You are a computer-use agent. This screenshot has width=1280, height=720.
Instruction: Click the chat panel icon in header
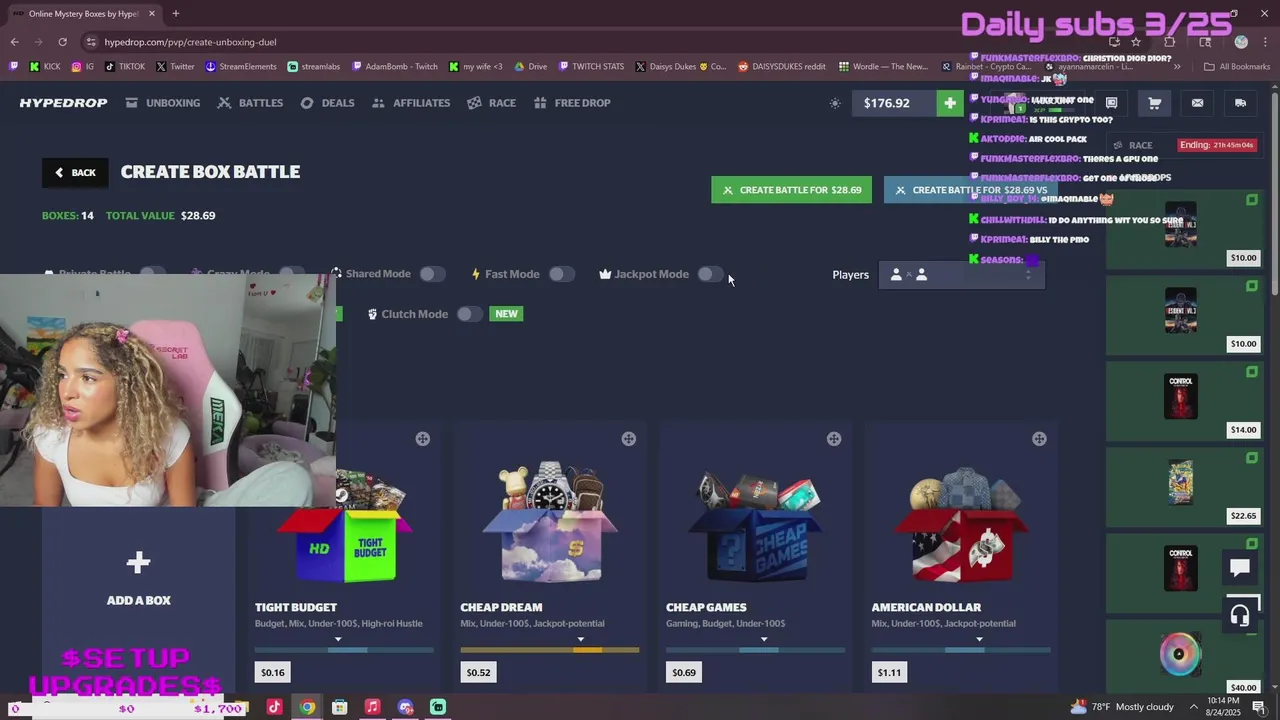pos(1111,103)
